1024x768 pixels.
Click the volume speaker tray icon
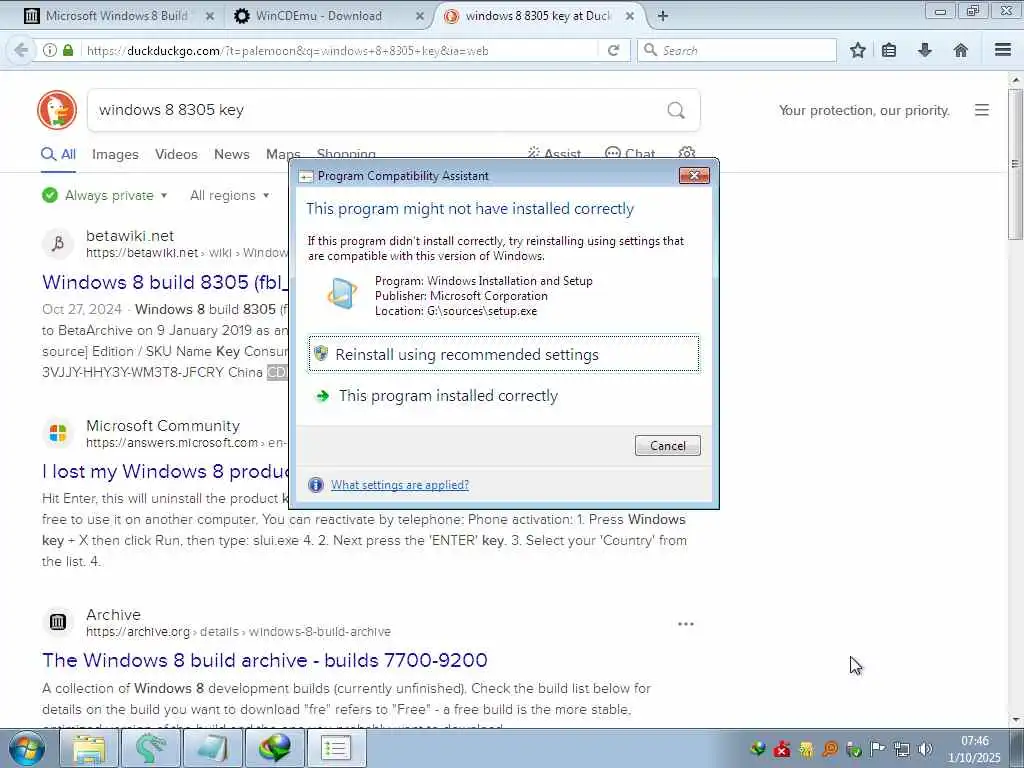[x=925, y=749]
